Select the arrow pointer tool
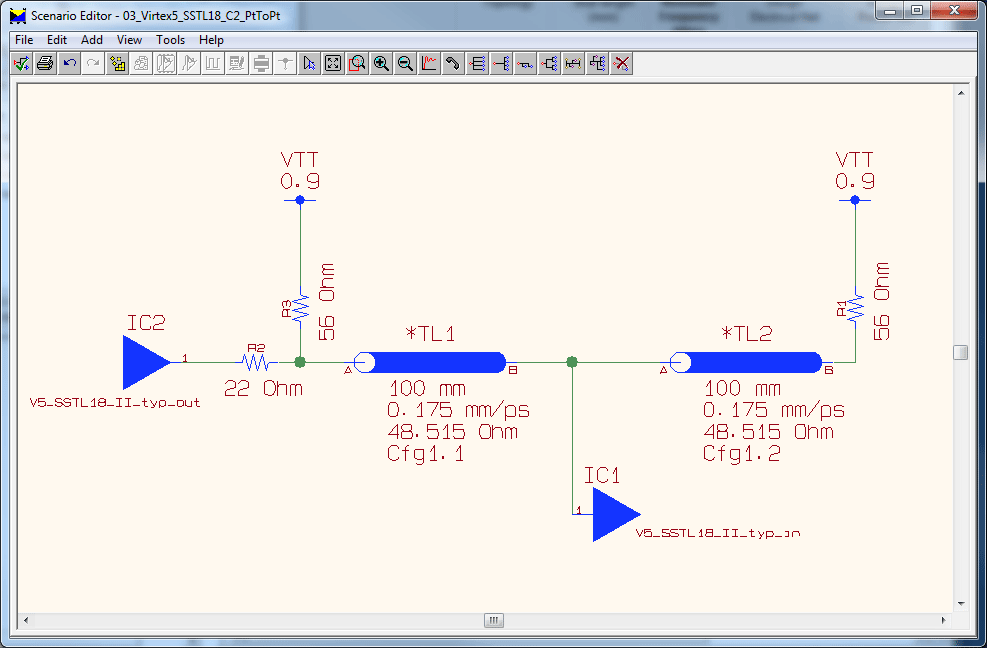The width and height of the screenshot is (987, 648). click(309, 64)
